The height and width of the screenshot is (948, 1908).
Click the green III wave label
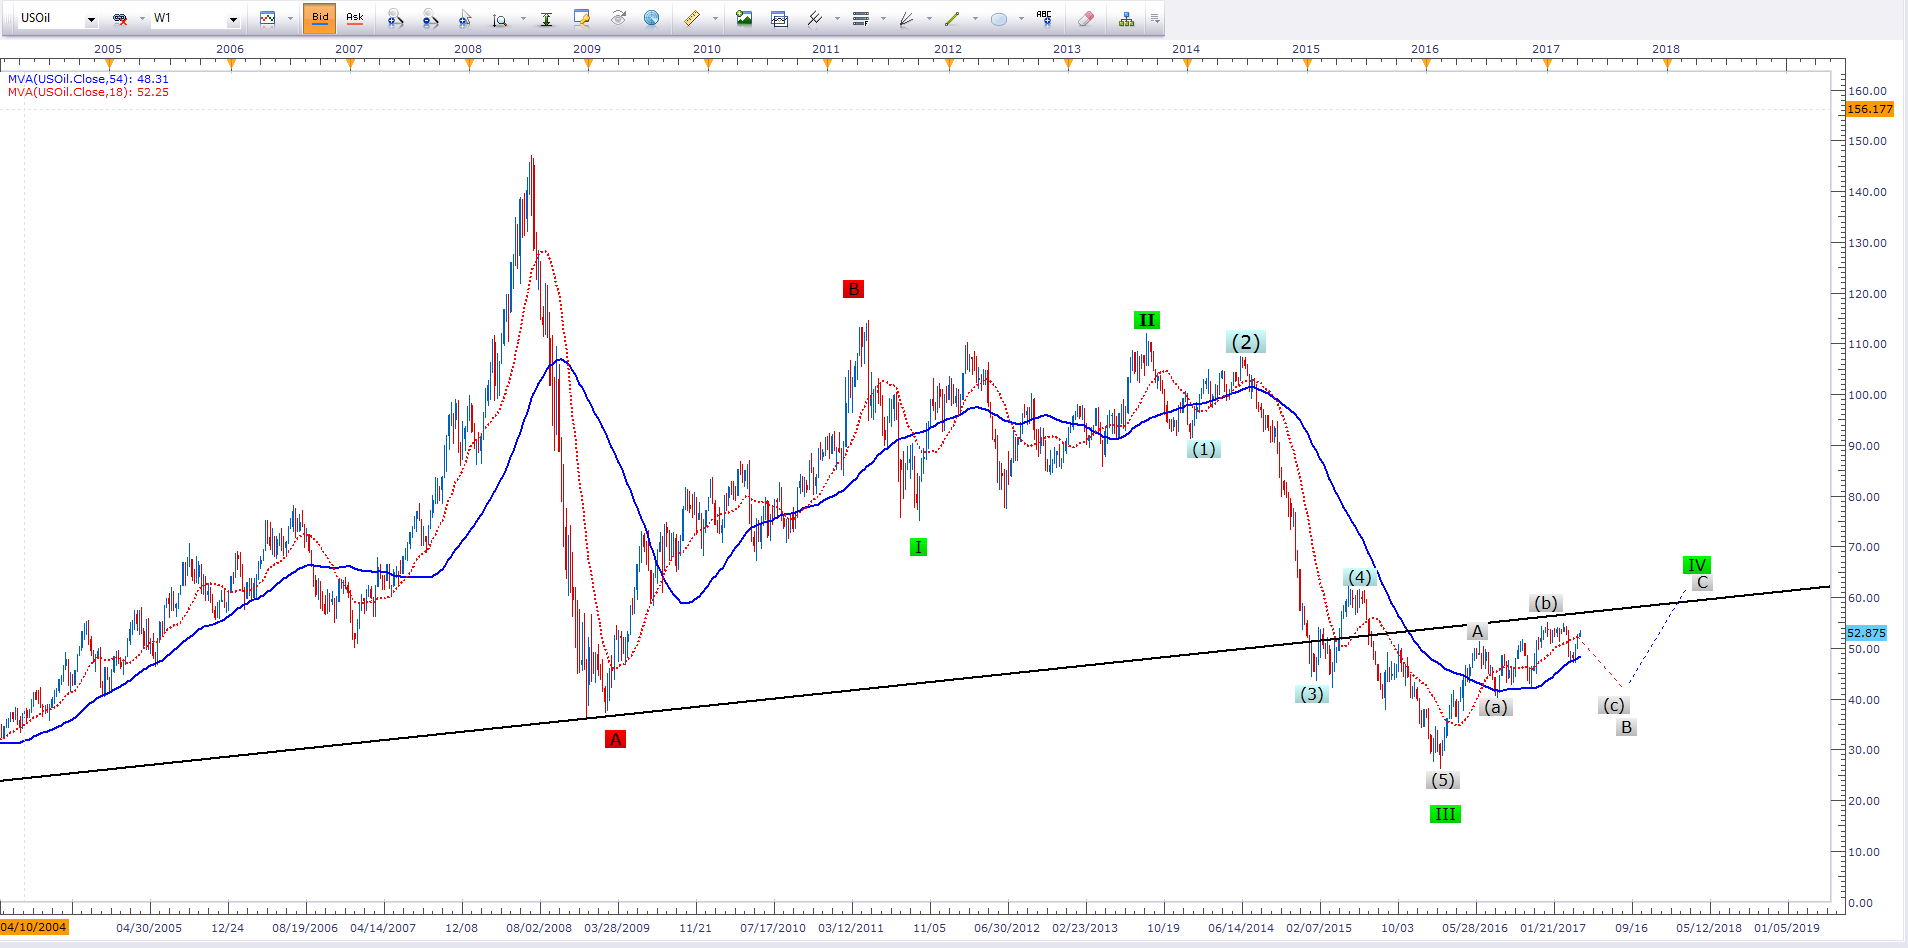(x=1445, y=814)
